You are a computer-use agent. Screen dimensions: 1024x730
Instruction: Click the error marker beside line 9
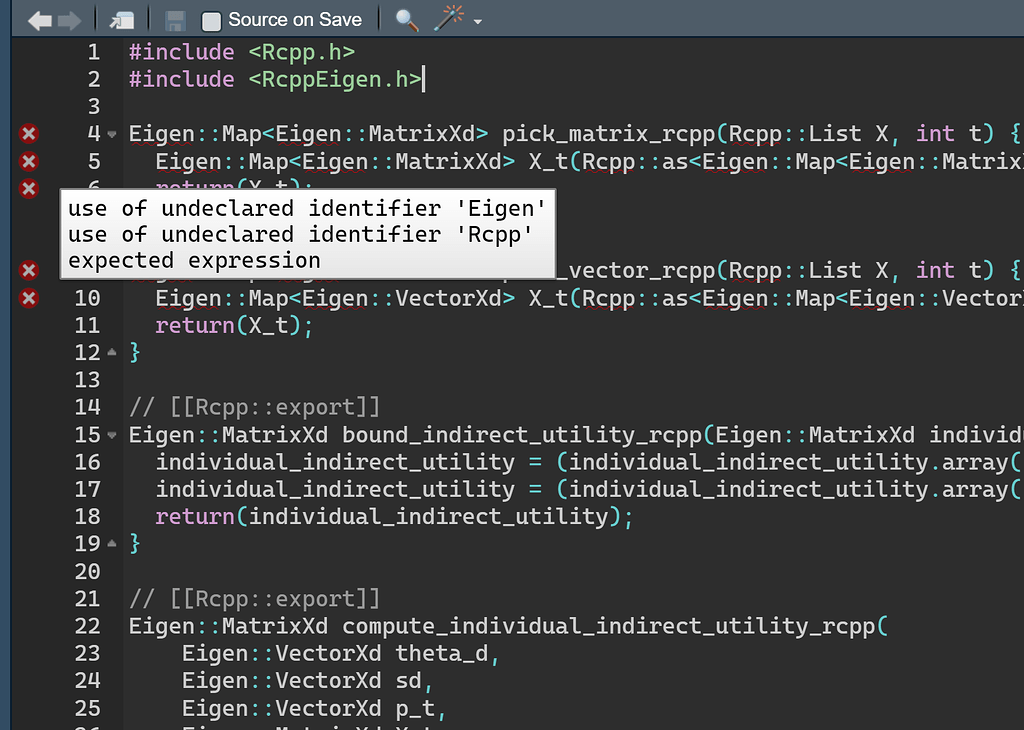(x=29, y=270)
